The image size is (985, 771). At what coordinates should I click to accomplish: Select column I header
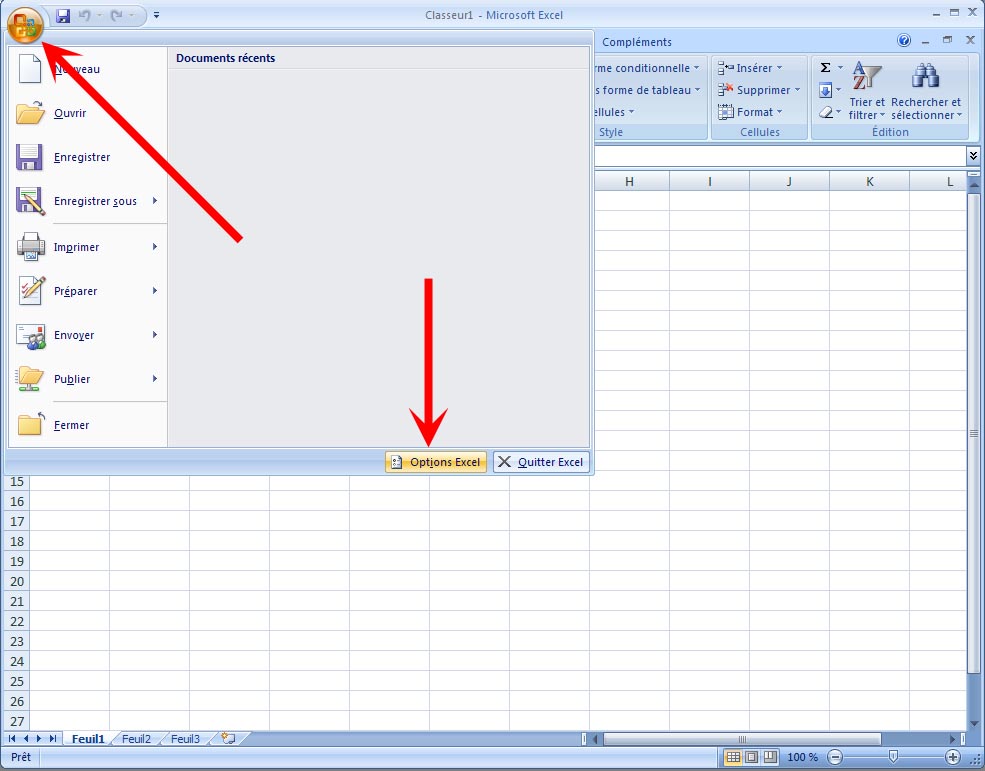click(709, 182)
